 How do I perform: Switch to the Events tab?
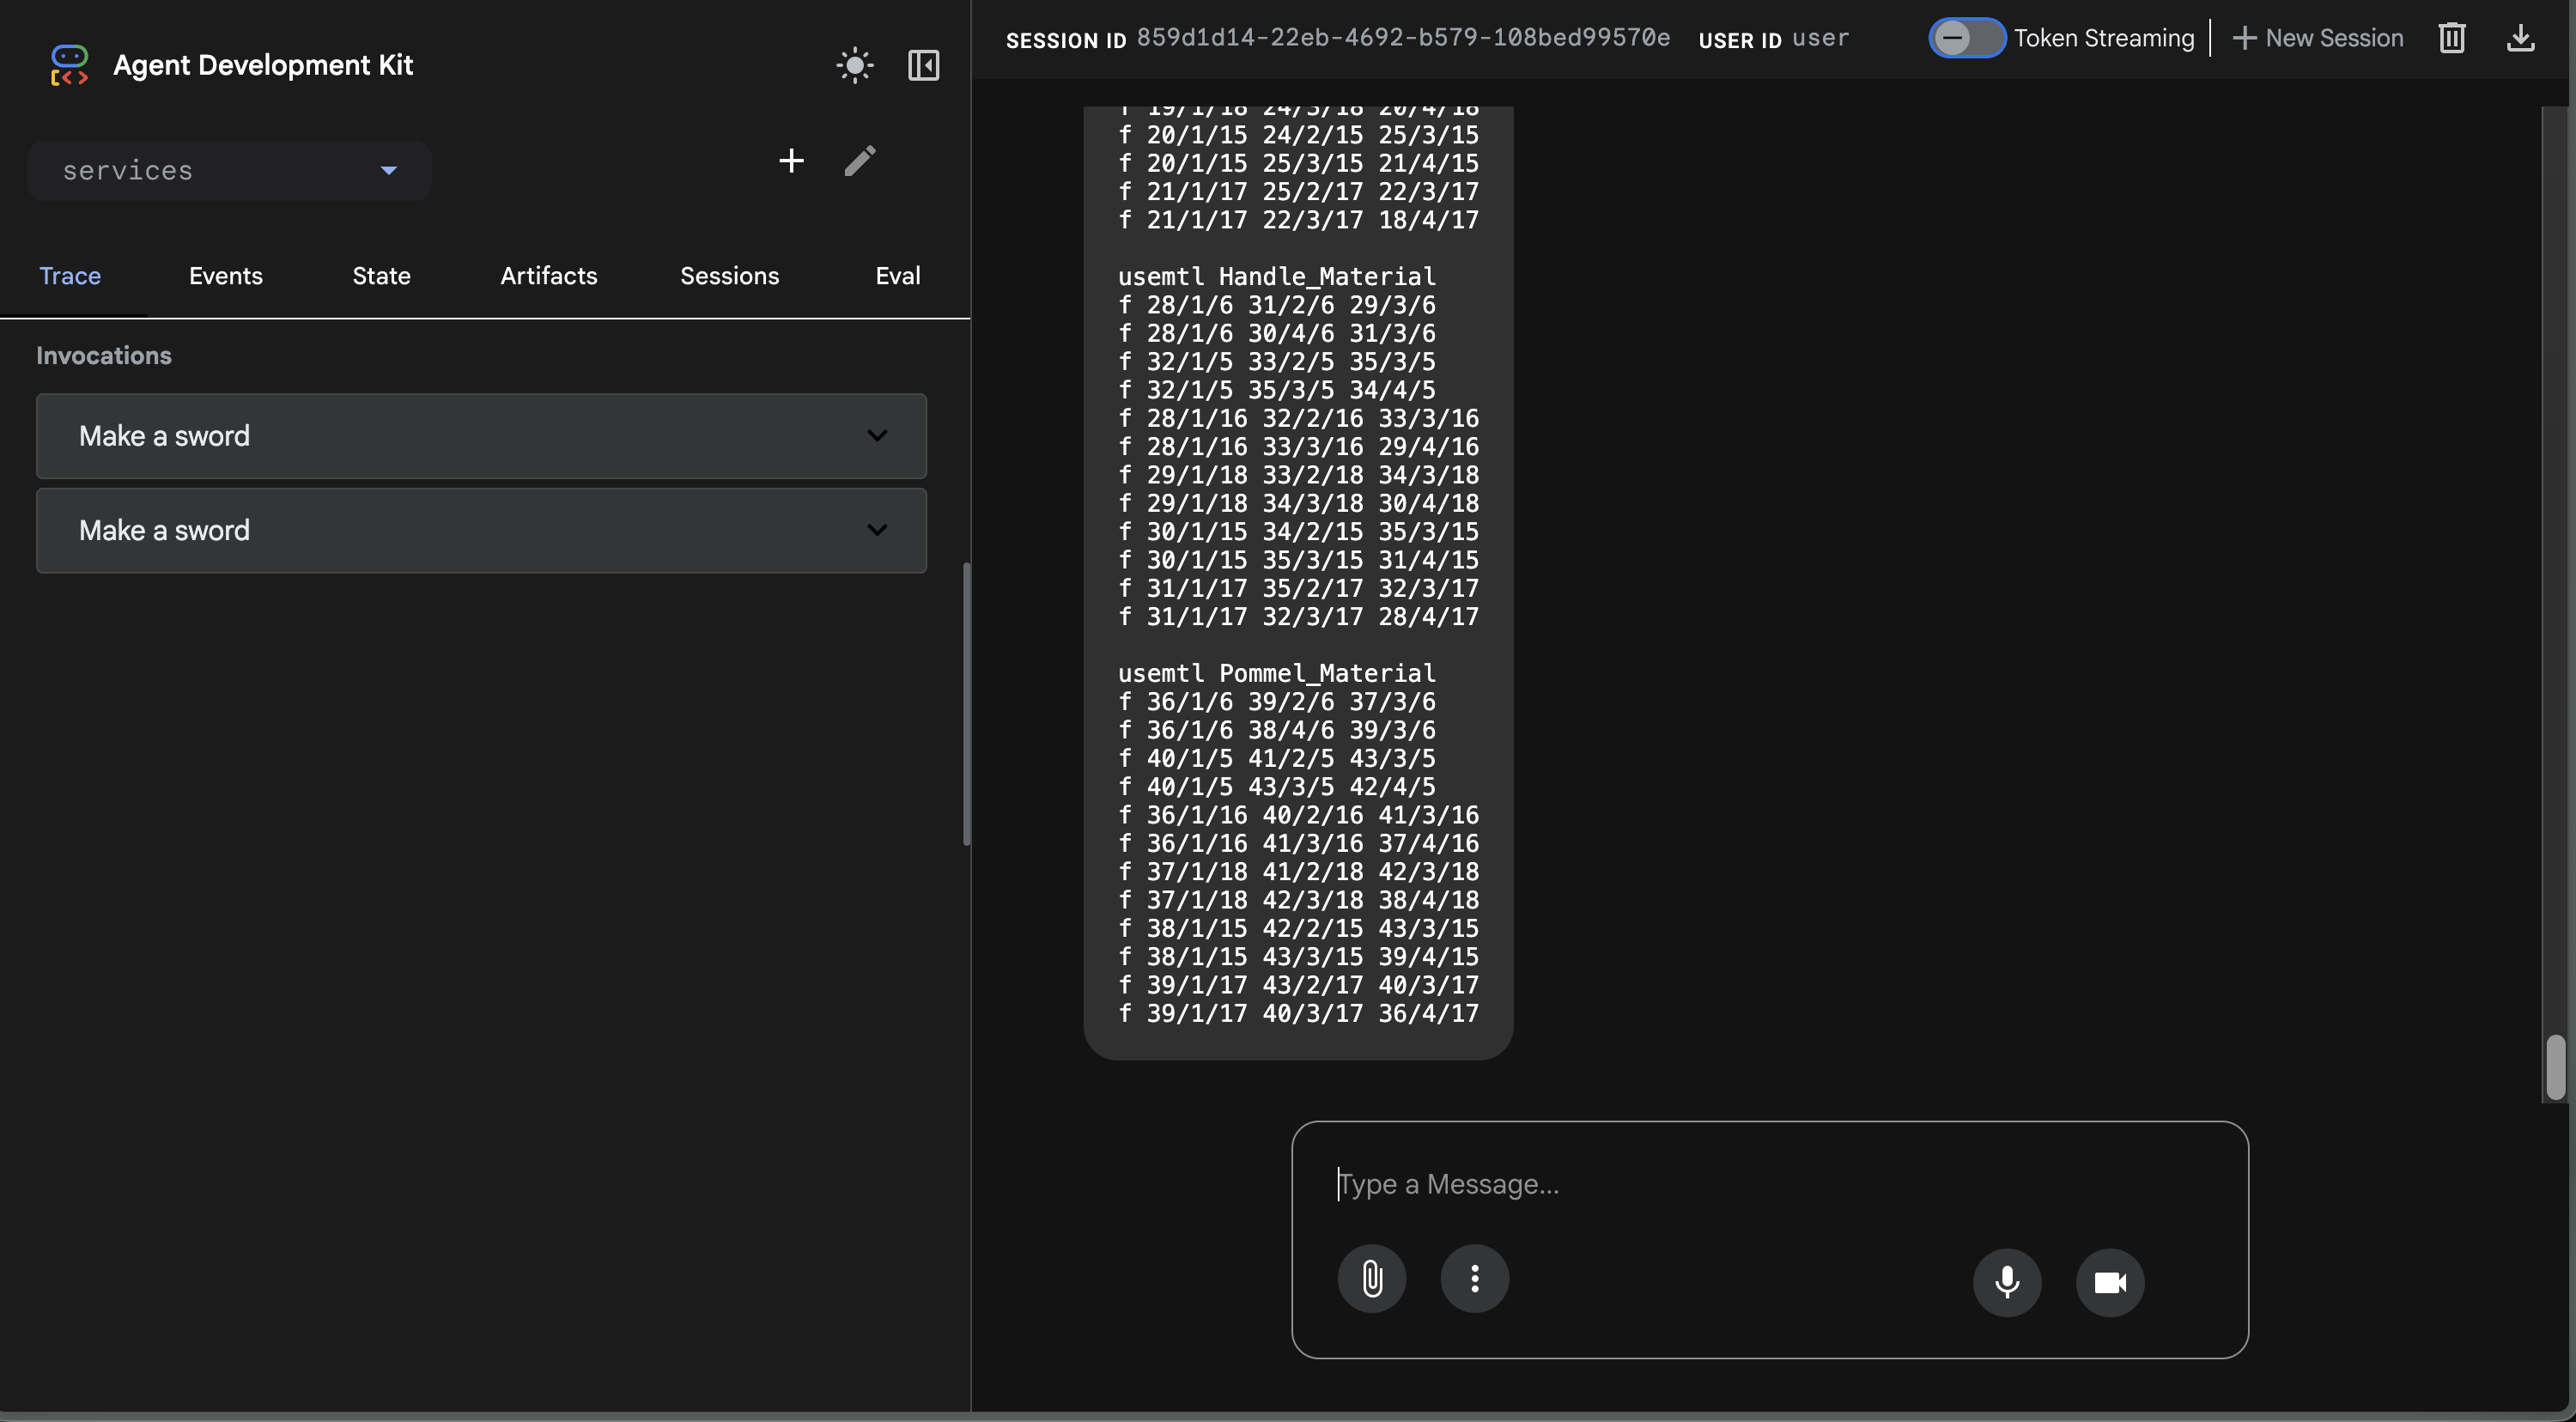click(x=225, y=276)
